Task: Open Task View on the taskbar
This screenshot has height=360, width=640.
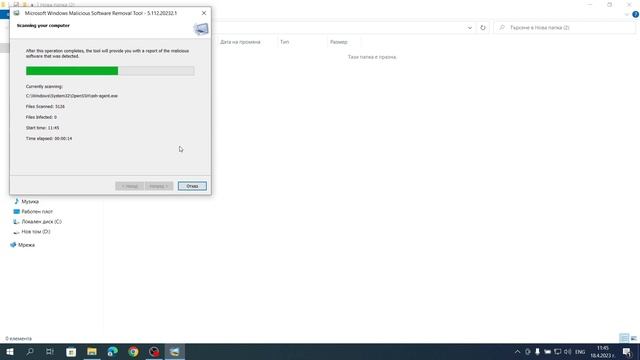Action: click(x=50, y=352)
